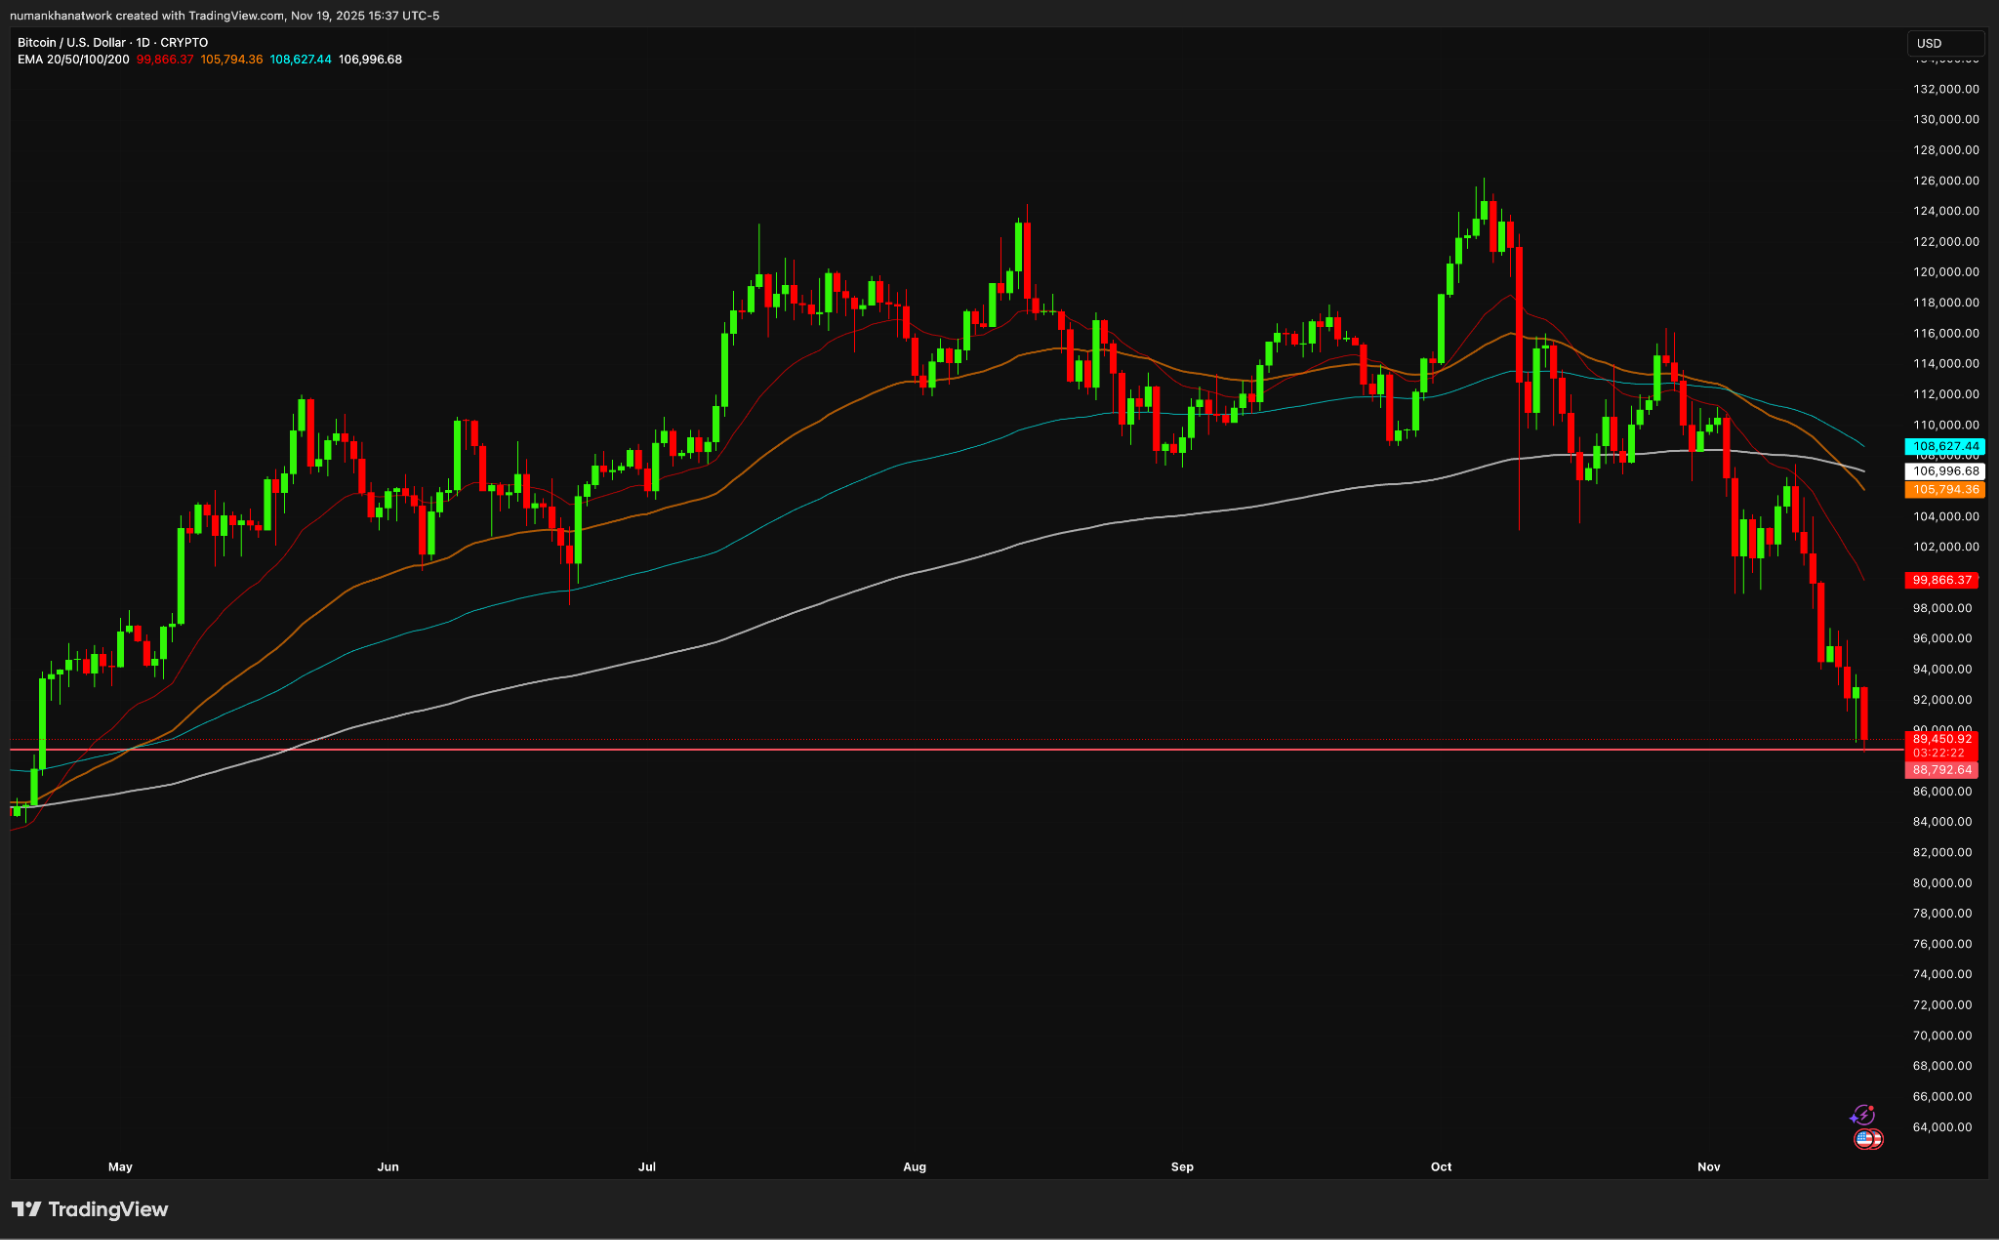
Task: Select the red horizontal support line
Action: [x=900, y=747]
